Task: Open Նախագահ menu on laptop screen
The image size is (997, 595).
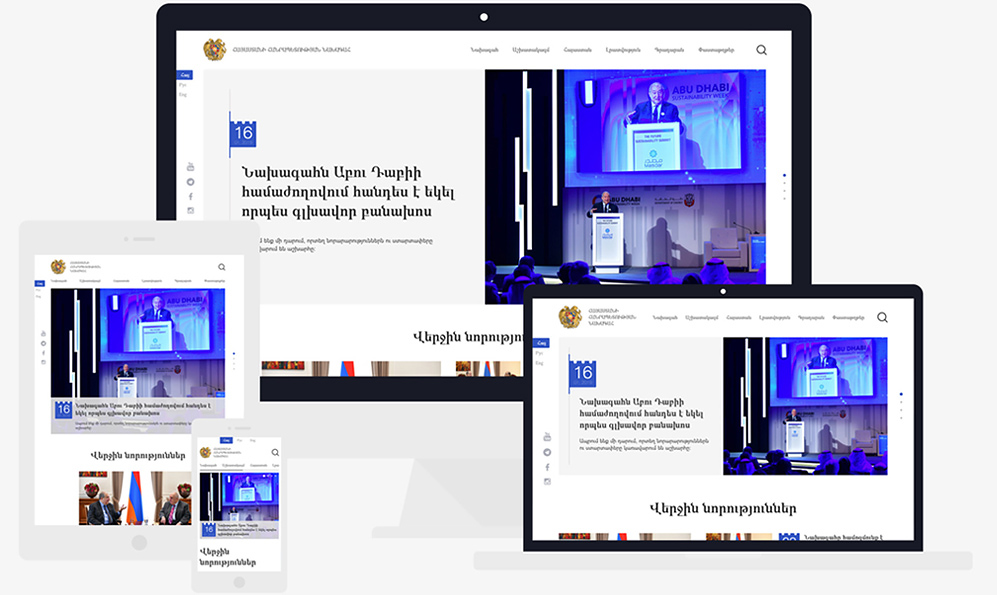Action: [x=664, y=317]
